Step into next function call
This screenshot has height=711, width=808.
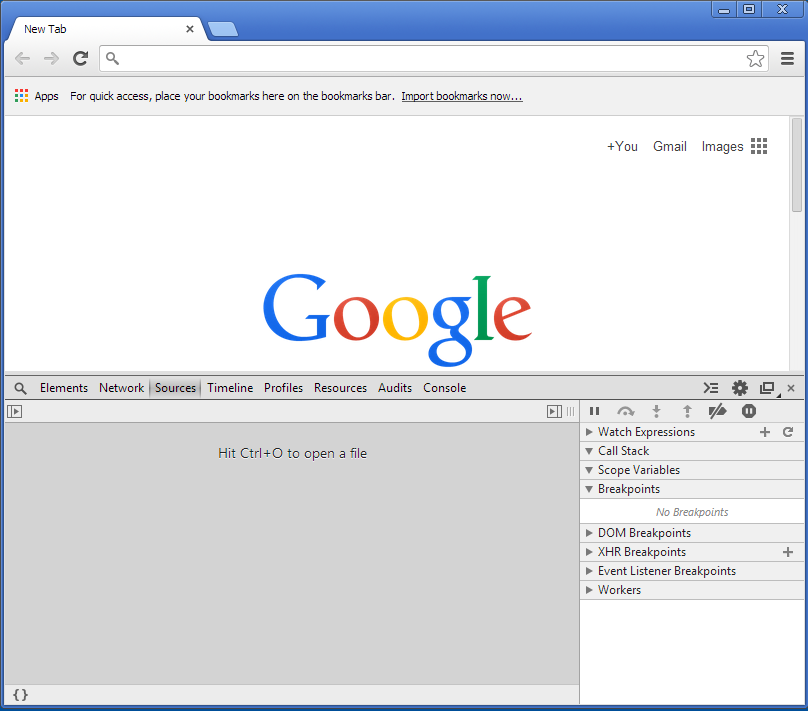[x=656, y=411]
